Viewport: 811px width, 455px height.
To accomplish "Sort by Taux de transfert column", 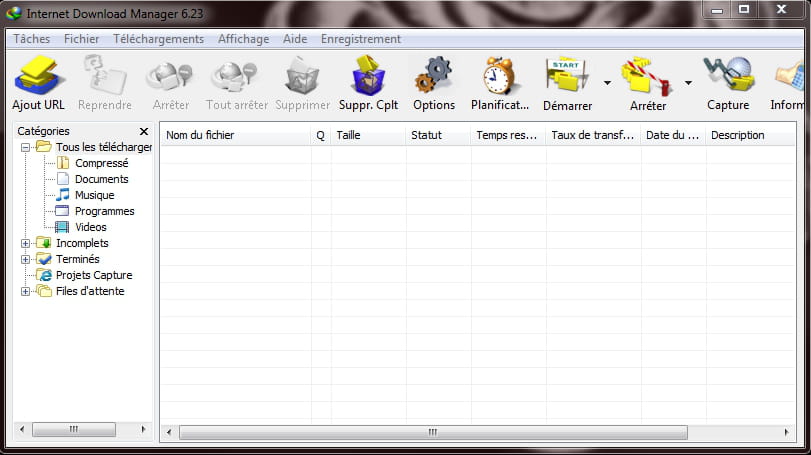I will [594, 135].
